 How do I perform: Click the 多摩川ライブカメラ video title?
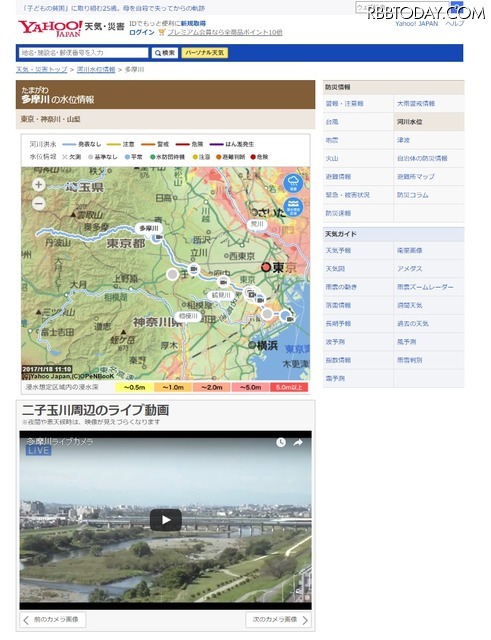coord(60,441)
